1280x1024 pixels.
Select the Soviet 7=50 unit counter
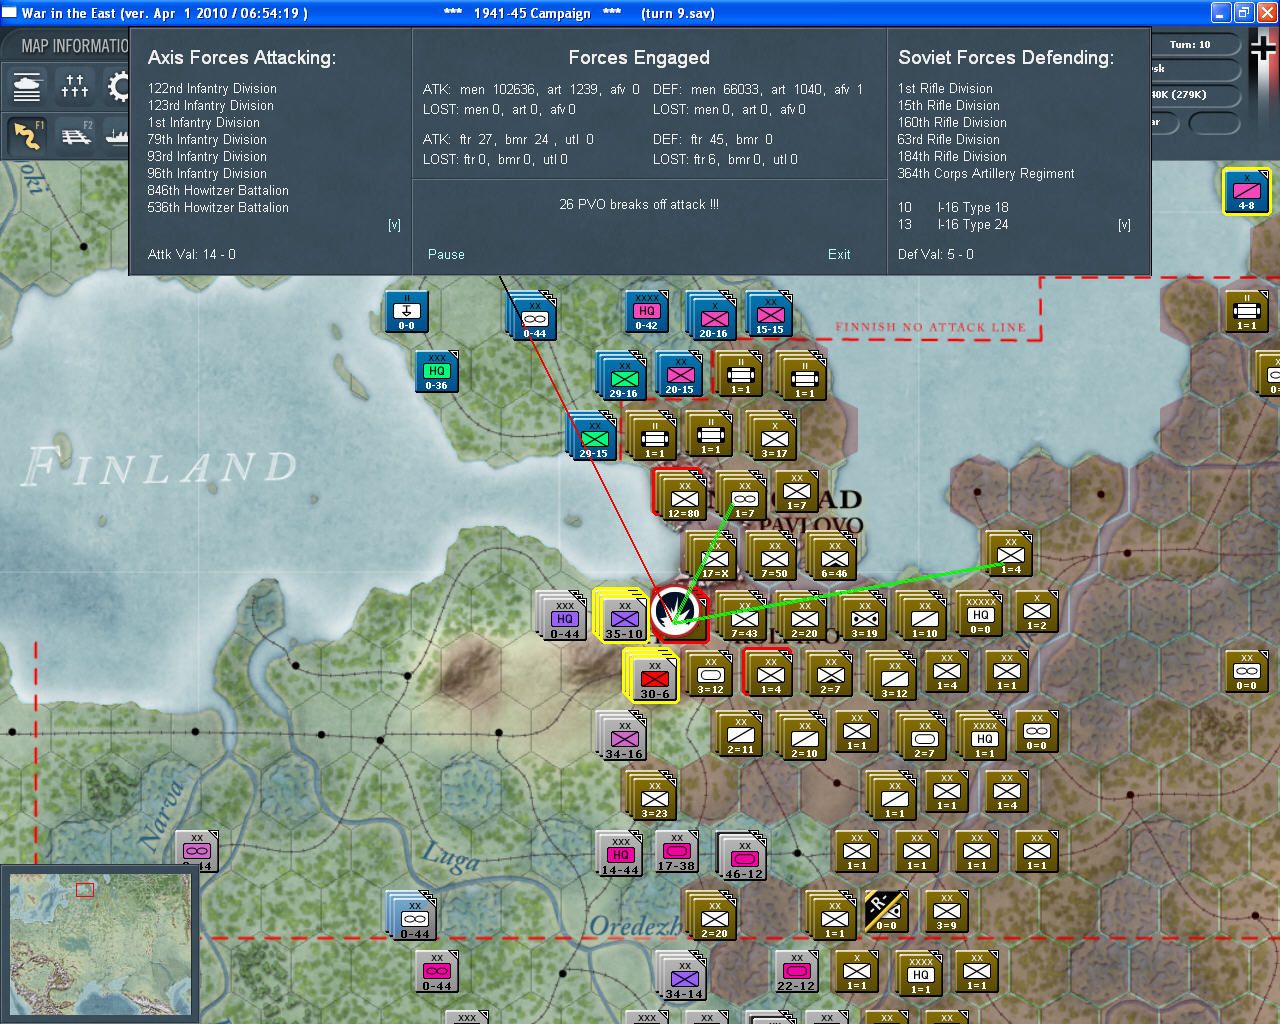(x=773, y=558)
